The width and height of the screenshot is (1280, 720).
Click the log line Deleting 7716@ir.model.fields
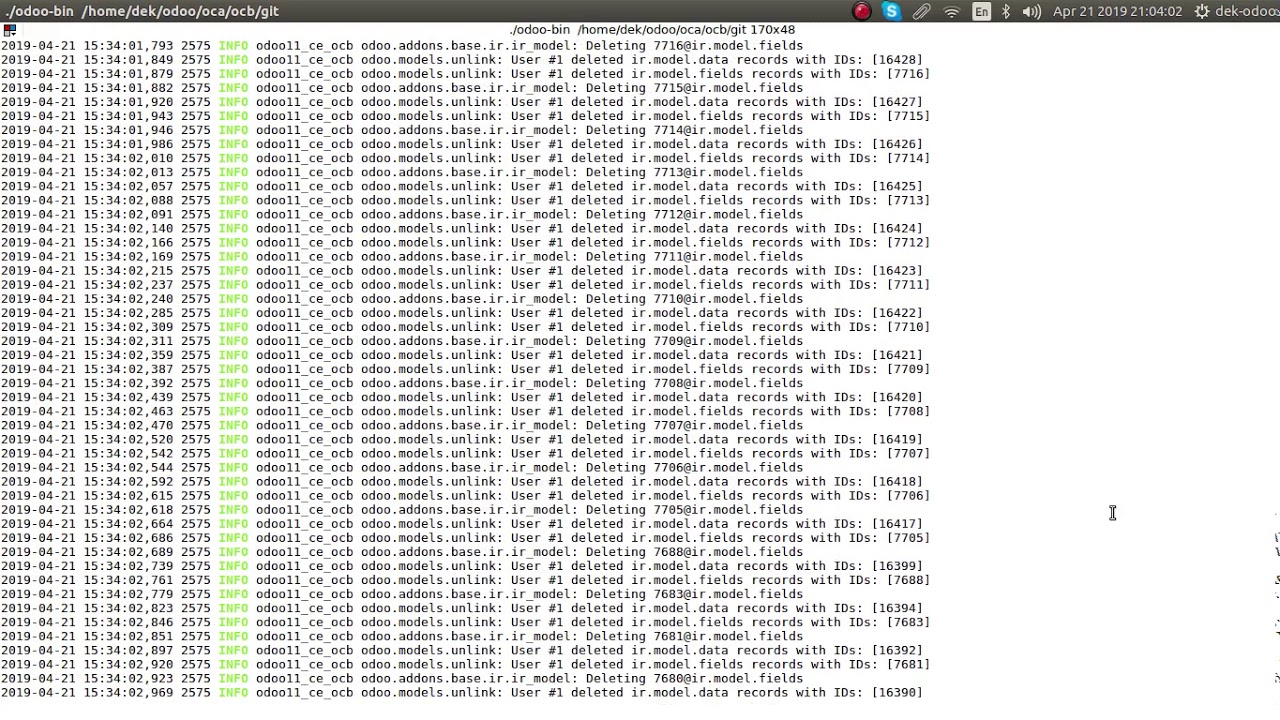(694, 46)
